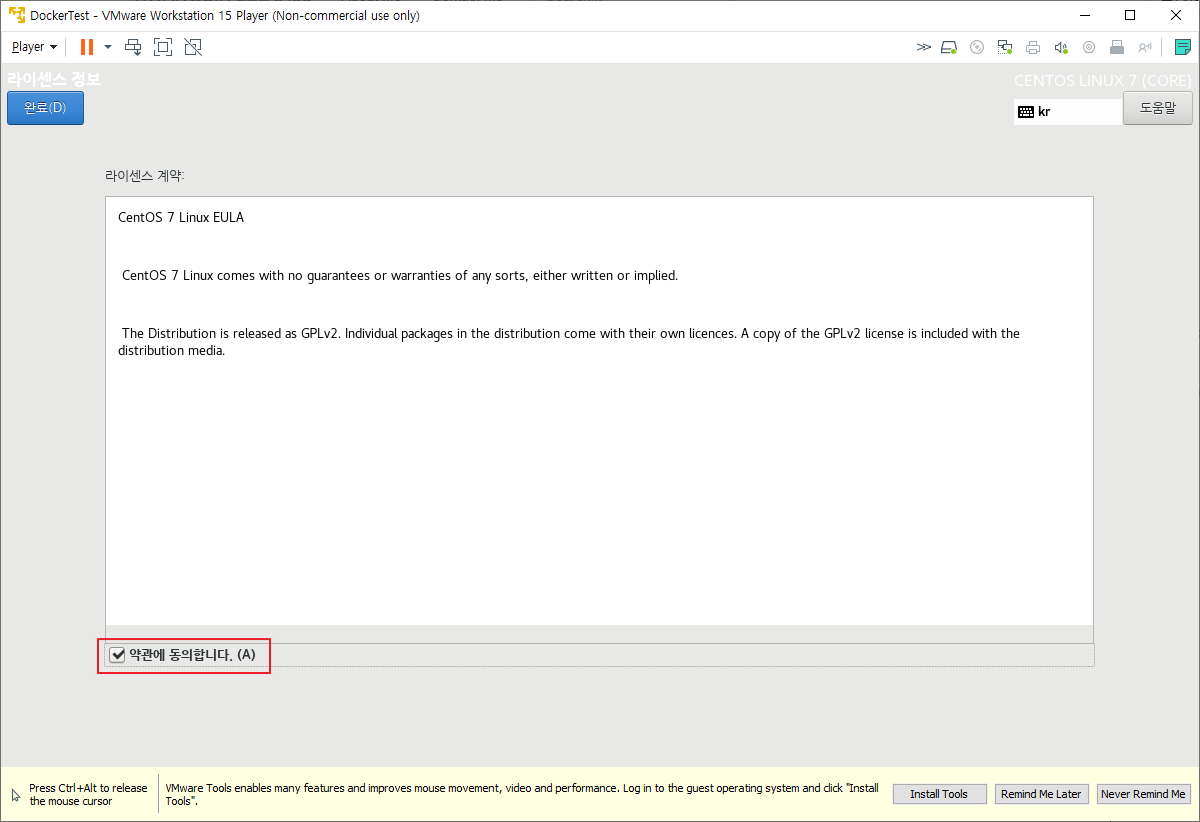Expand the power options dropdown arrow
This screenshot has width=1200, height=822.
[x=108, y=47]
